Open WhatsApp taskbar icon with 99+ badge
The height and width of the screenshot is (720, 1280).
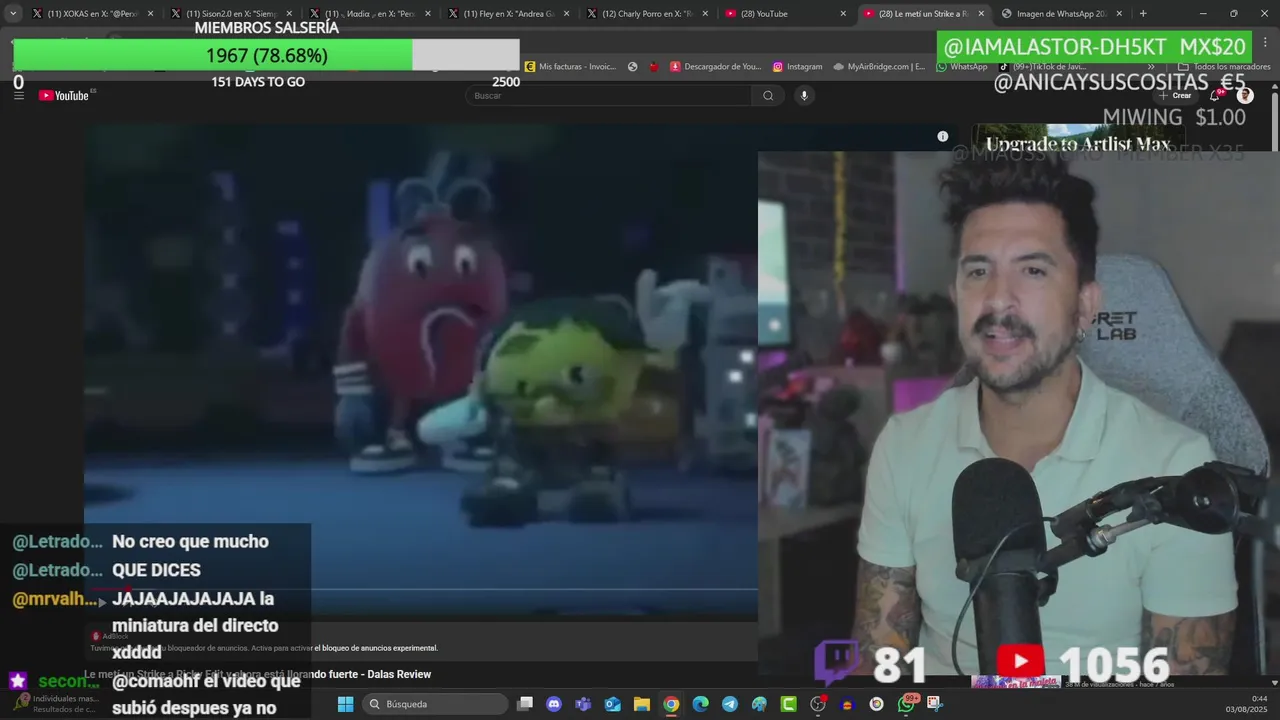tap(906, 704)
